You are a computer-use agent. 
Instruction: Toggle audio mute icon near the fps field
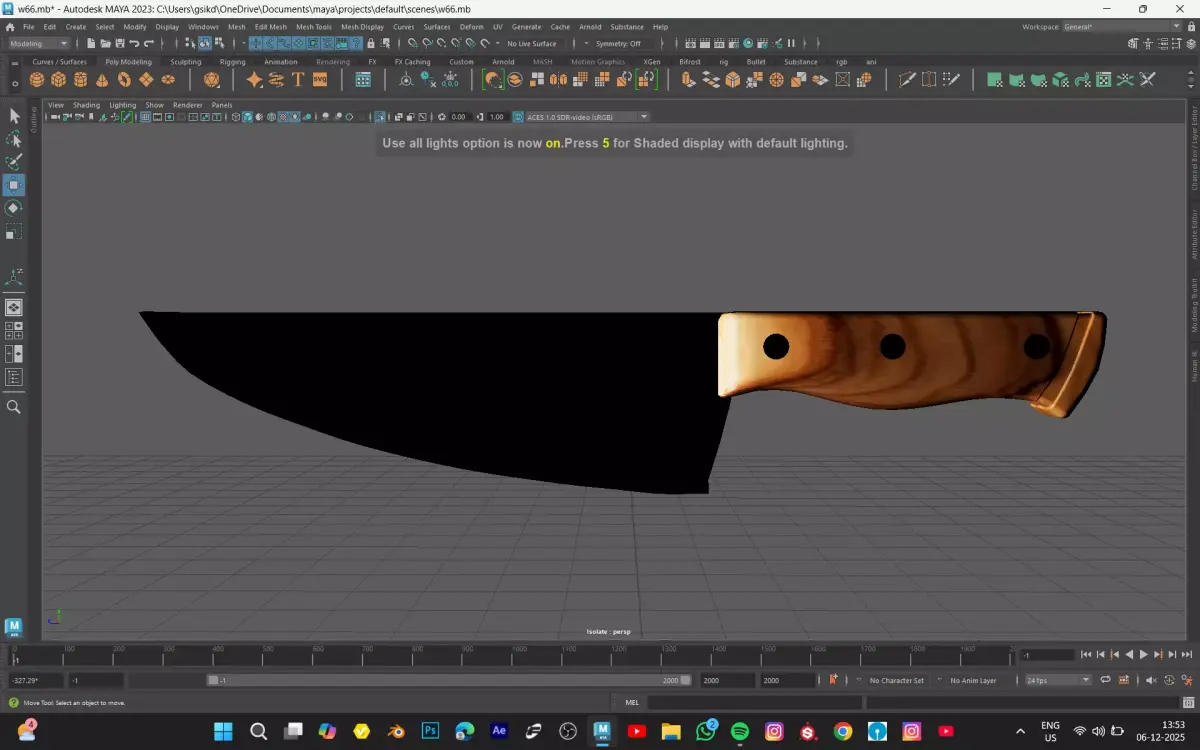pyautogui.click(x=1151, y=680)
